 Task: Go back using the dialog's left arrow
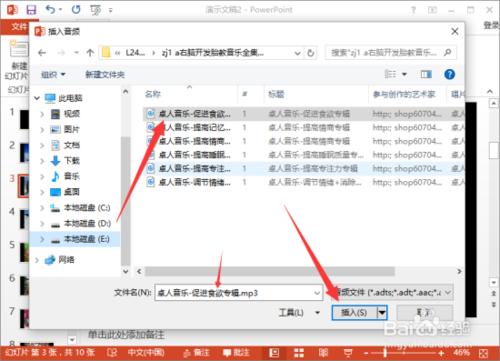42,53
